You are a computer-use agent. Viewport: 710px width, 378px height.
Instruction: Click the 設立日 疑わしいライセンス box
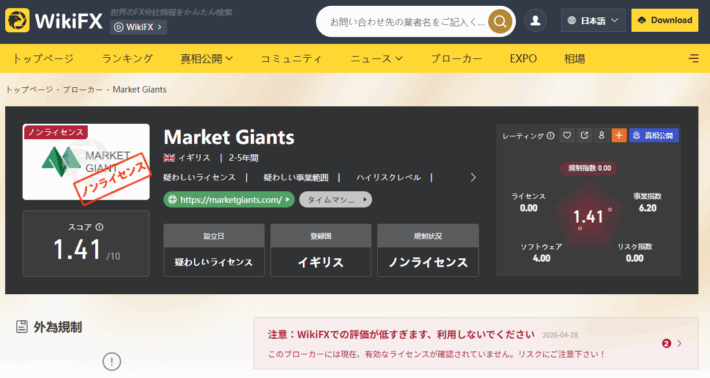(x=214, y=250)
